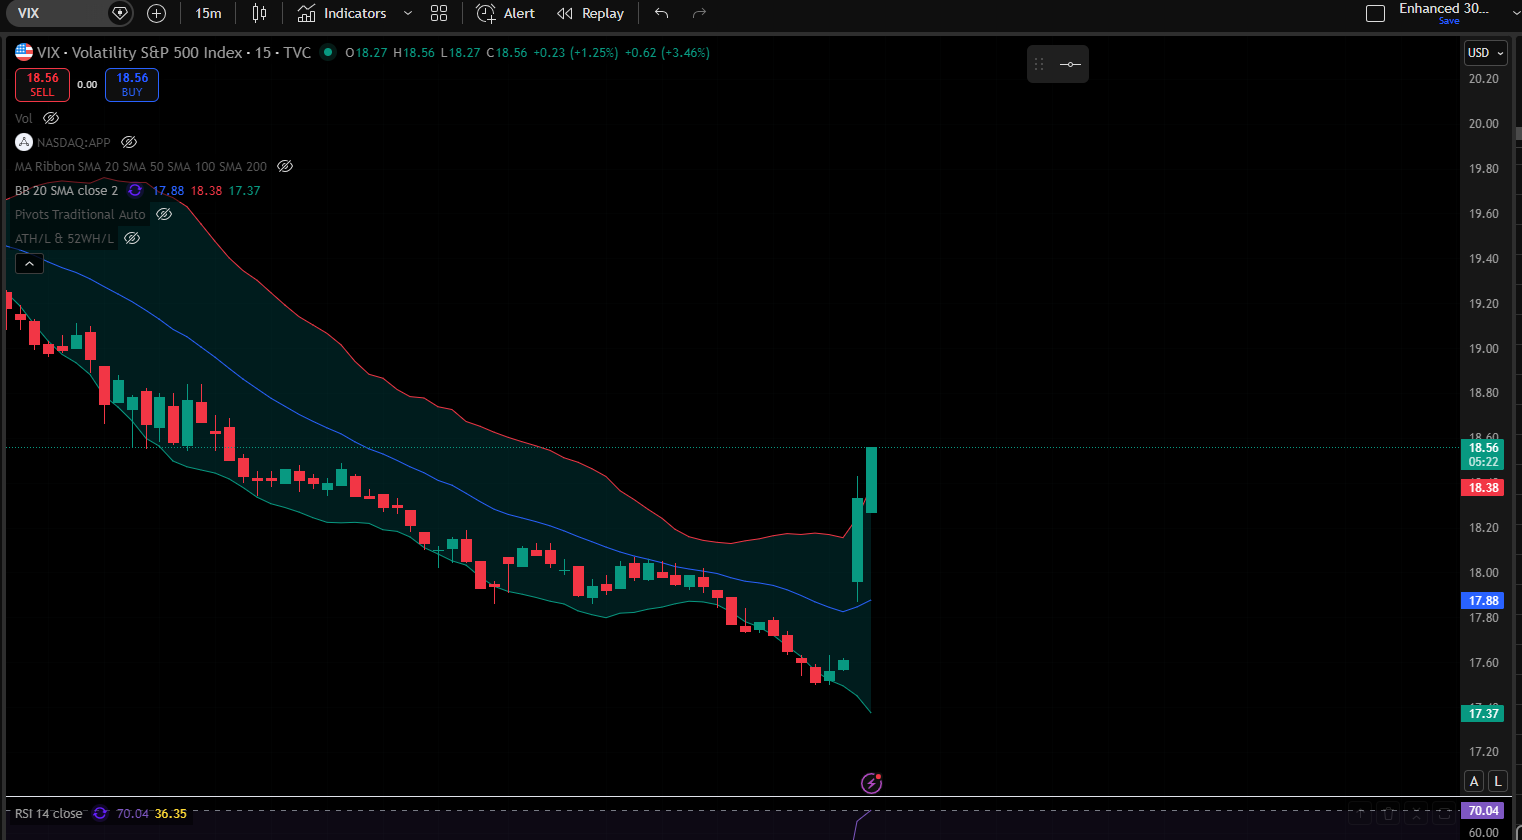Open the Indicators dialog
The image size is (1522, 840).
tap(342, 13)
